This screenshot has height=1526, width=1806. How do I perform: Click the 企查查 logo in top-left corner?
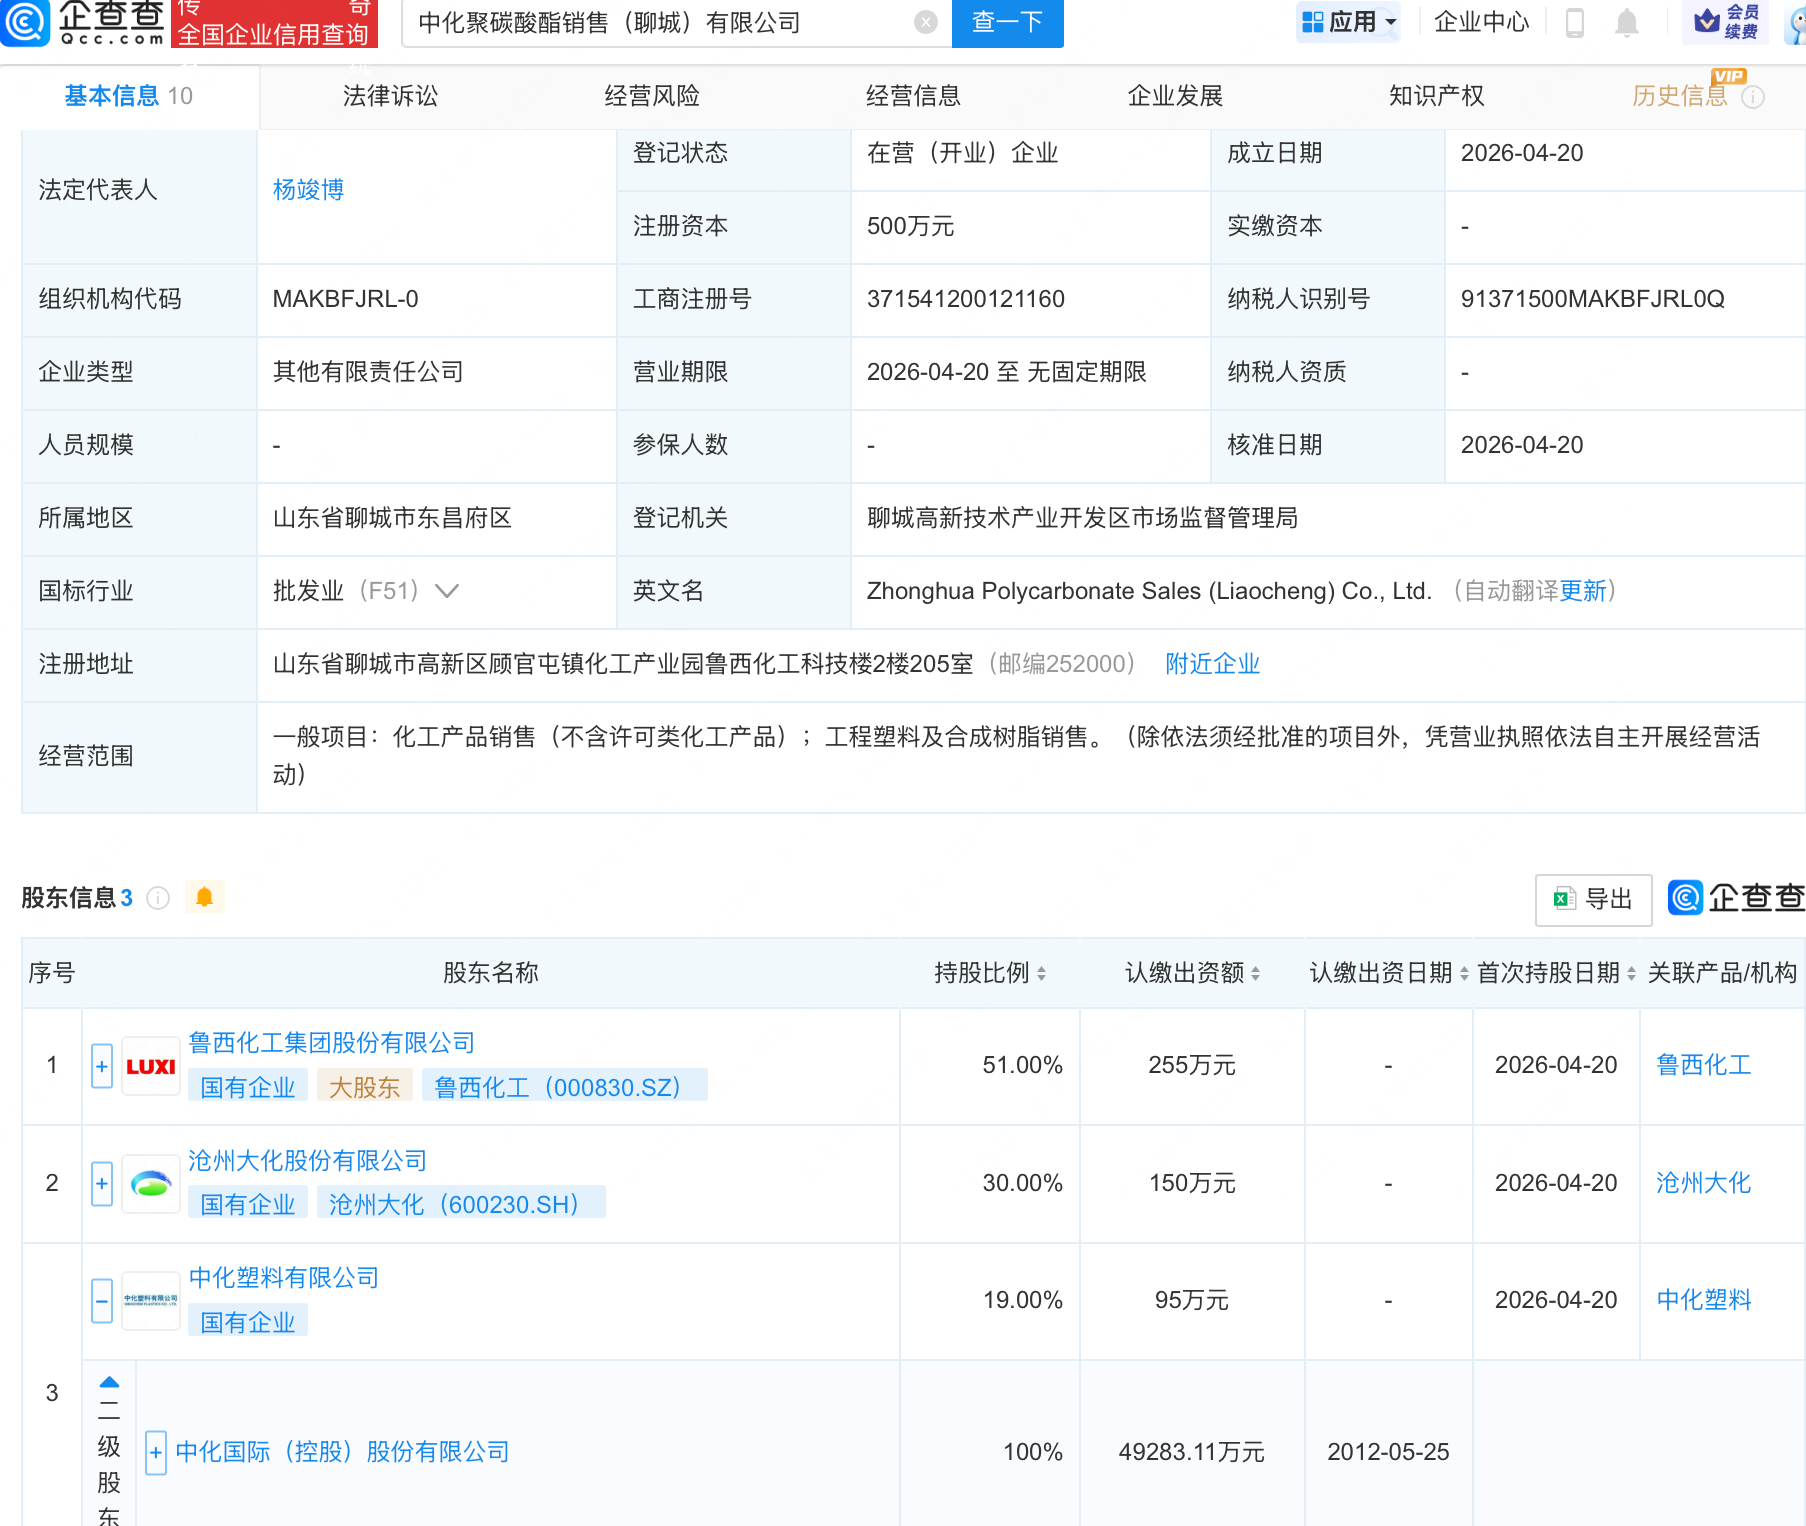pos(85,24)
